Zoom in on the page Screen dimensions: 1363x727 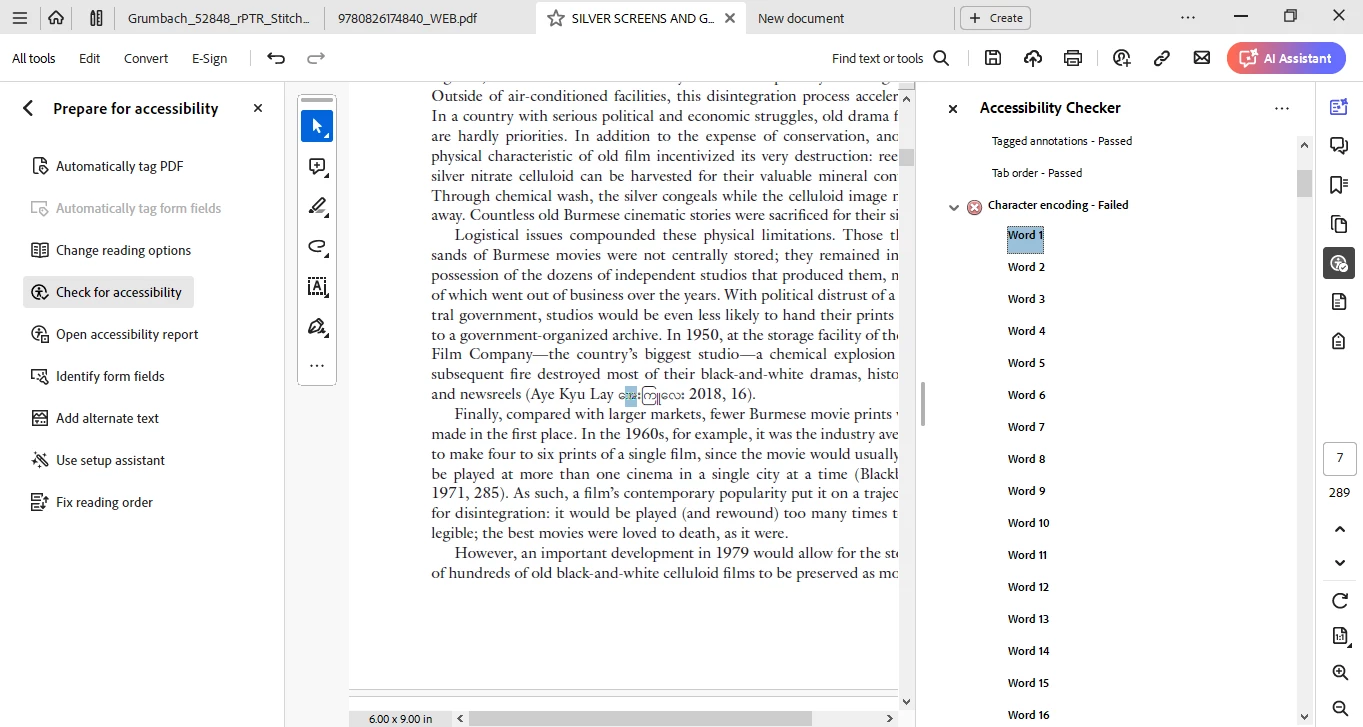click(1340, 673)
